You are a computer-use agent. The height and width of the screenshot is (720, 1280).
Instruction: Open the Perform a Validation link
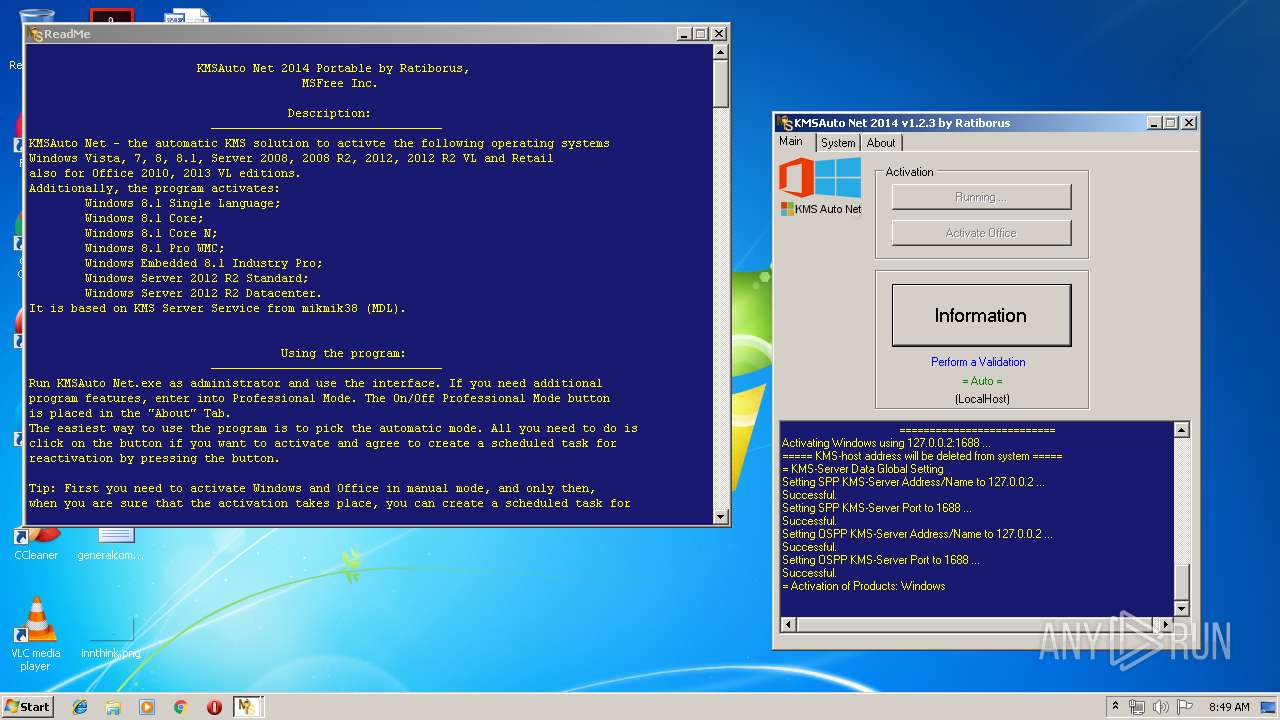coord(978,362)
